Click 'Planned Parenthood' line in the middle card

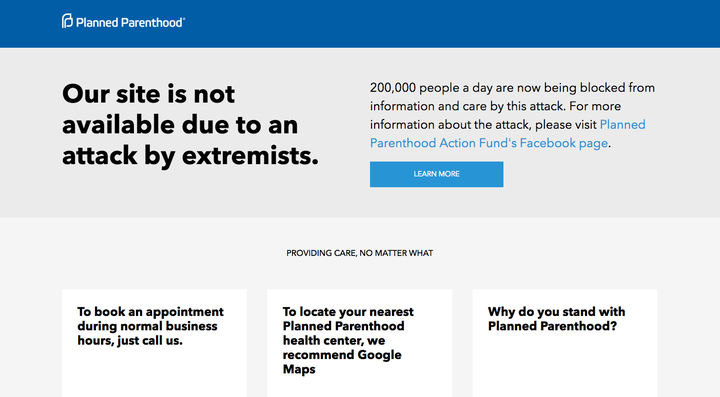[343, 326]
